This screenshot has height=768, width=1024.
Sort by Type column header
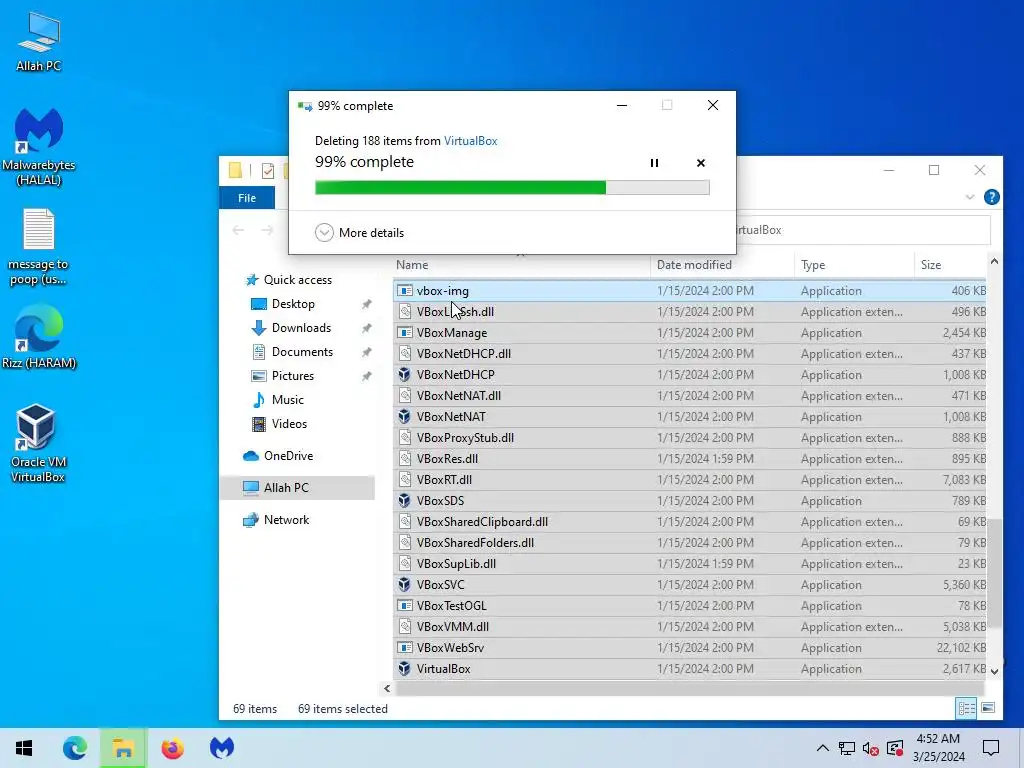pyautogui.click(x=813, y=264)
